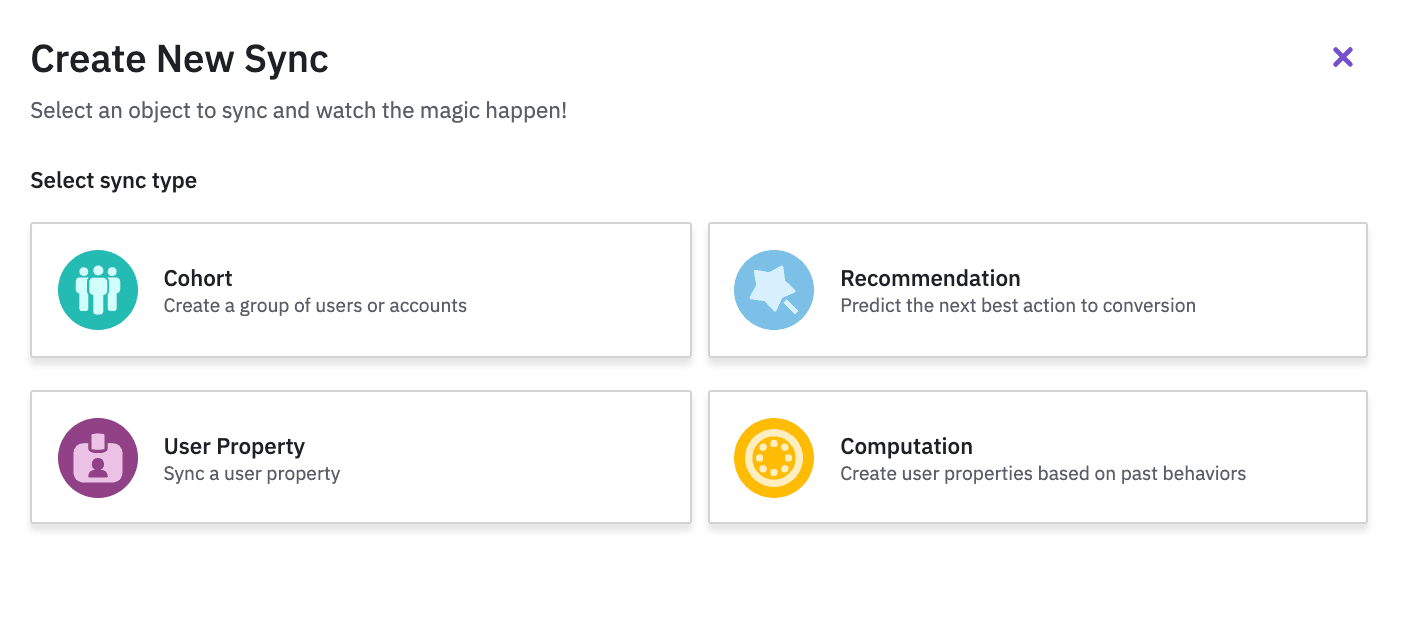The image size is (1406, 622).
Task: Click the blue Recommendation magic wand icon
Action: pos(773,290)
